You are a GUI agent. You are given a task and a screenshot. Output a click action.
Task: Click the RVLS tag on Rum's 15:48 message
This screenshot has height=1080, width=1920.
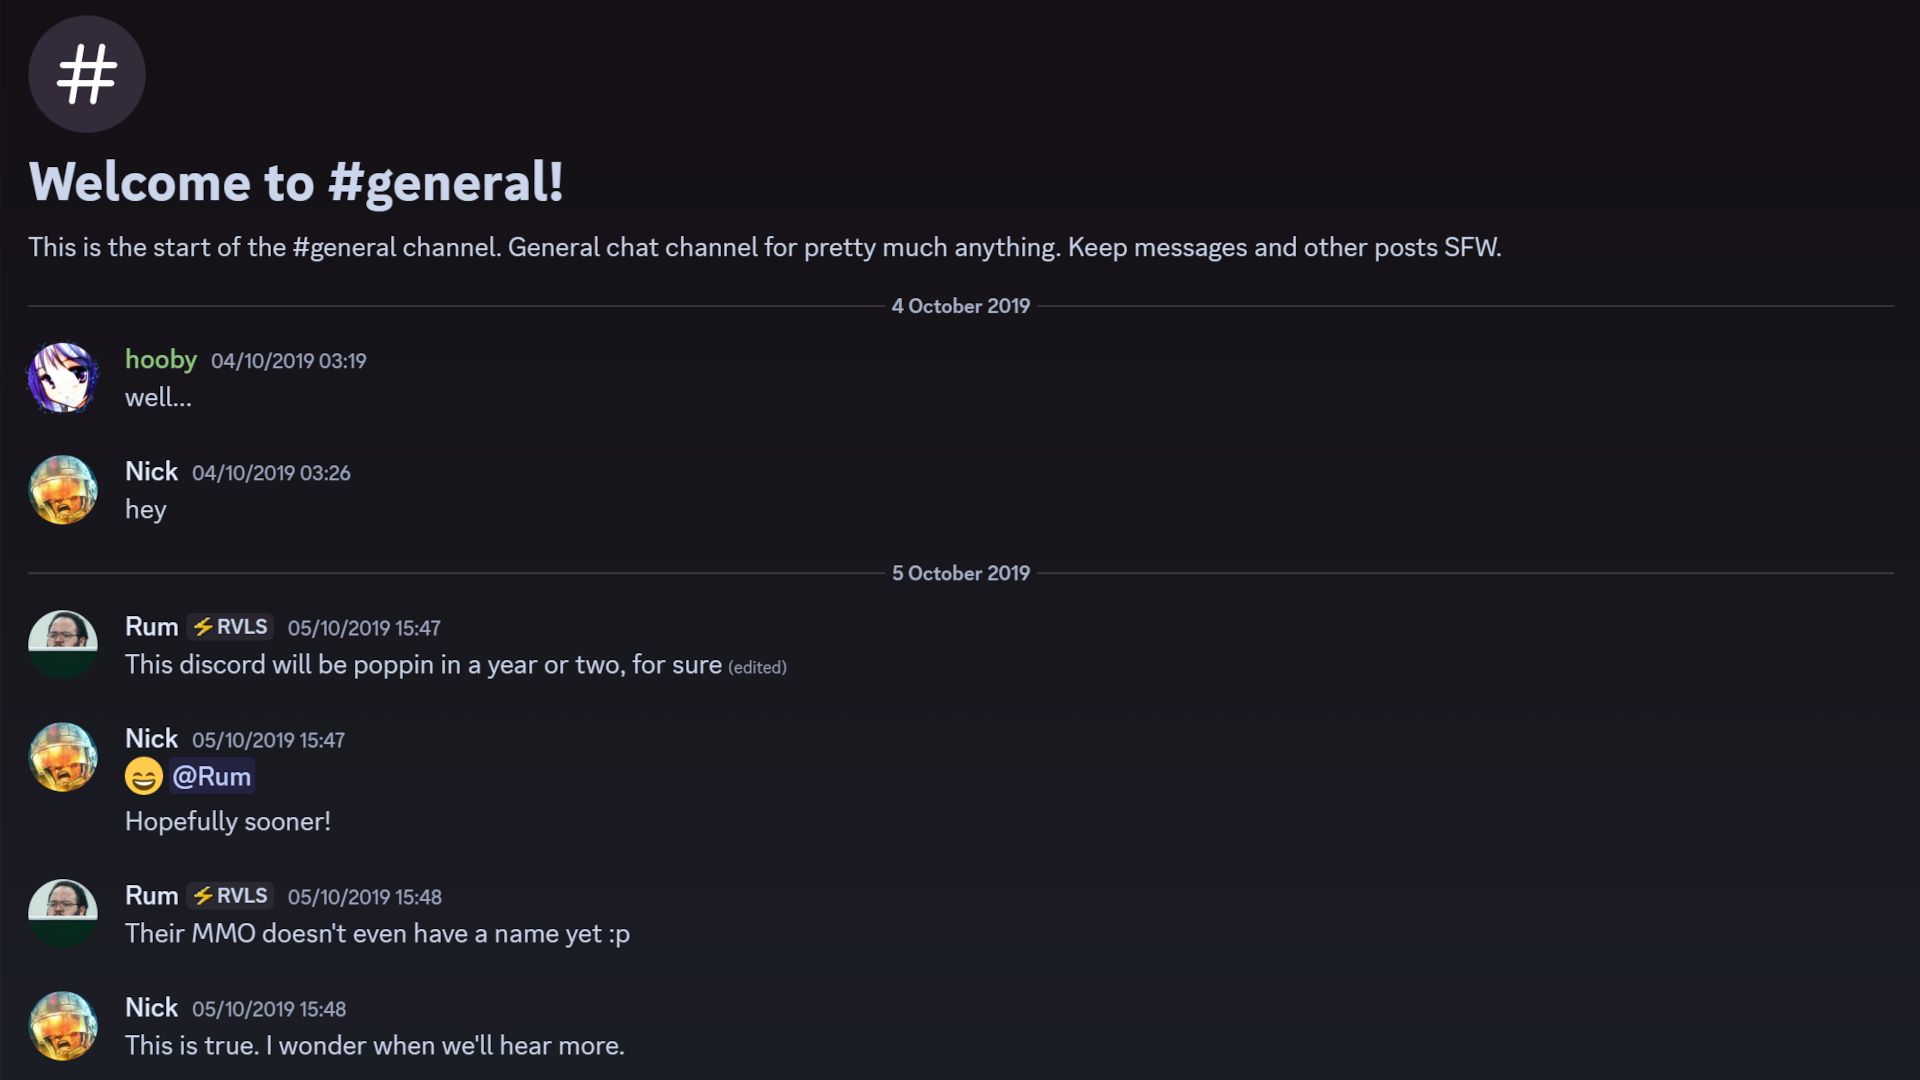(x=230, y=895)
